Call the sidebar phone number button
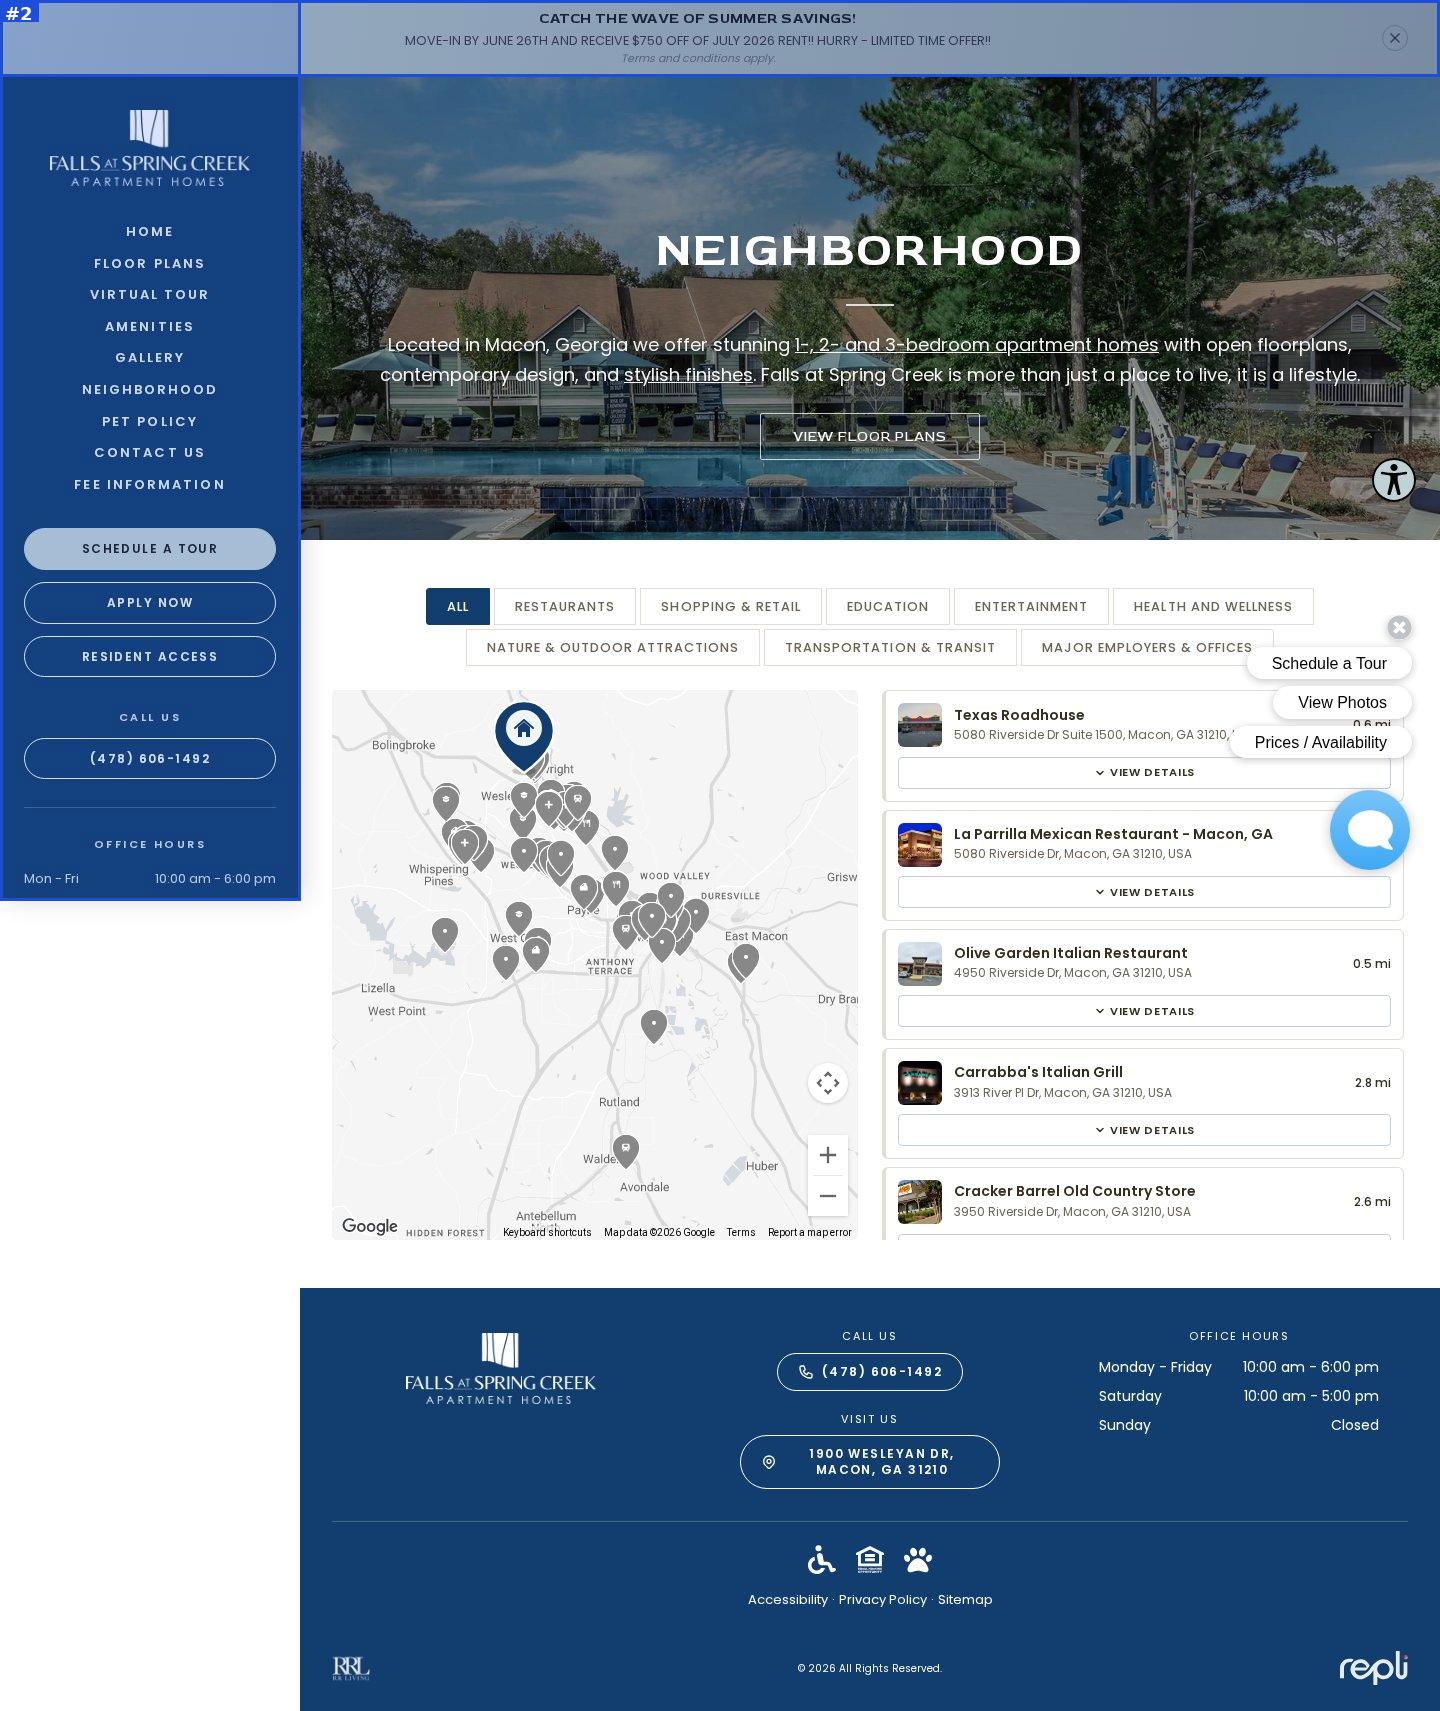Screen dimensions: 1440x1711 click(150, 759)
